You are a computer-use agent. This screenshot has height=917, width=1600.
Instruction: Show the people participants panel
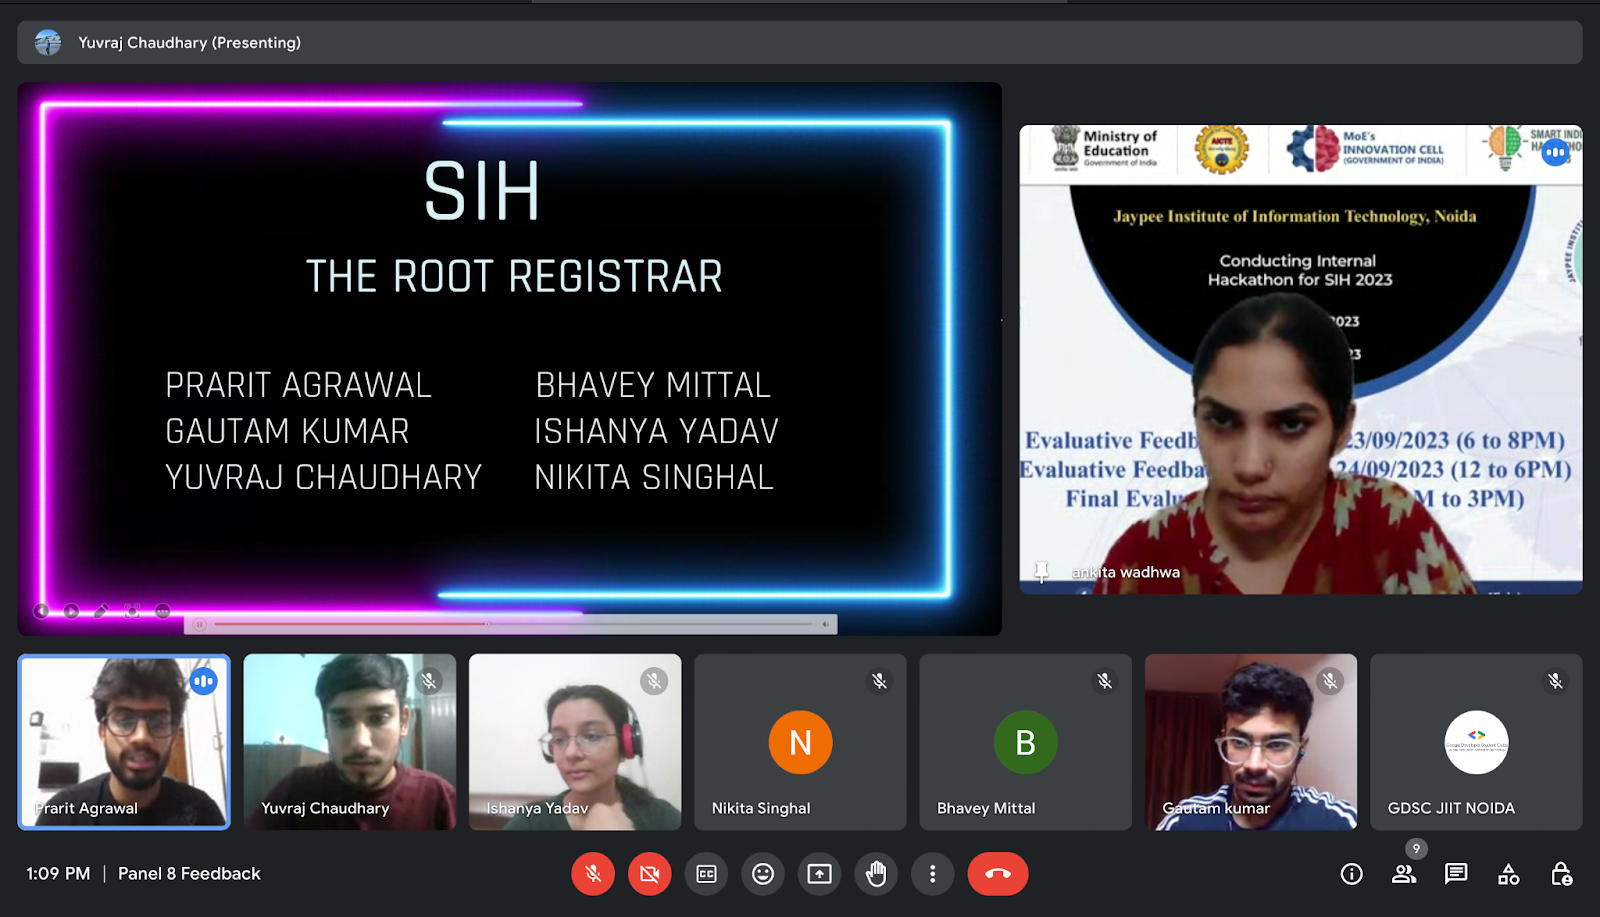pos(1404,874)
